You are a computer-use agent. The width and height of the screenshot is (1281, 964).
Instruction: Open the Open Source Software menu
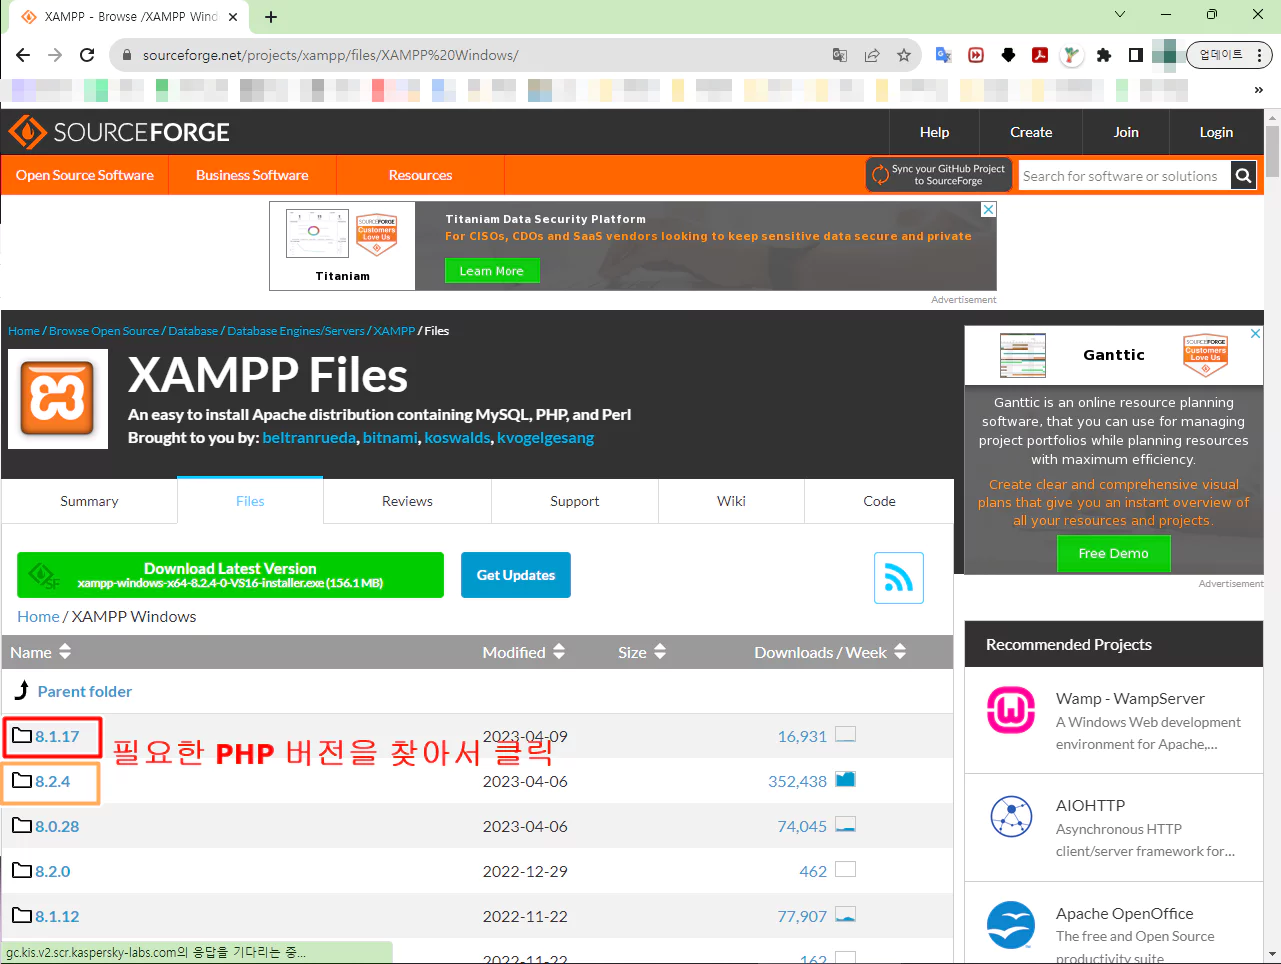pyautogui.click(x=85, y=175)
